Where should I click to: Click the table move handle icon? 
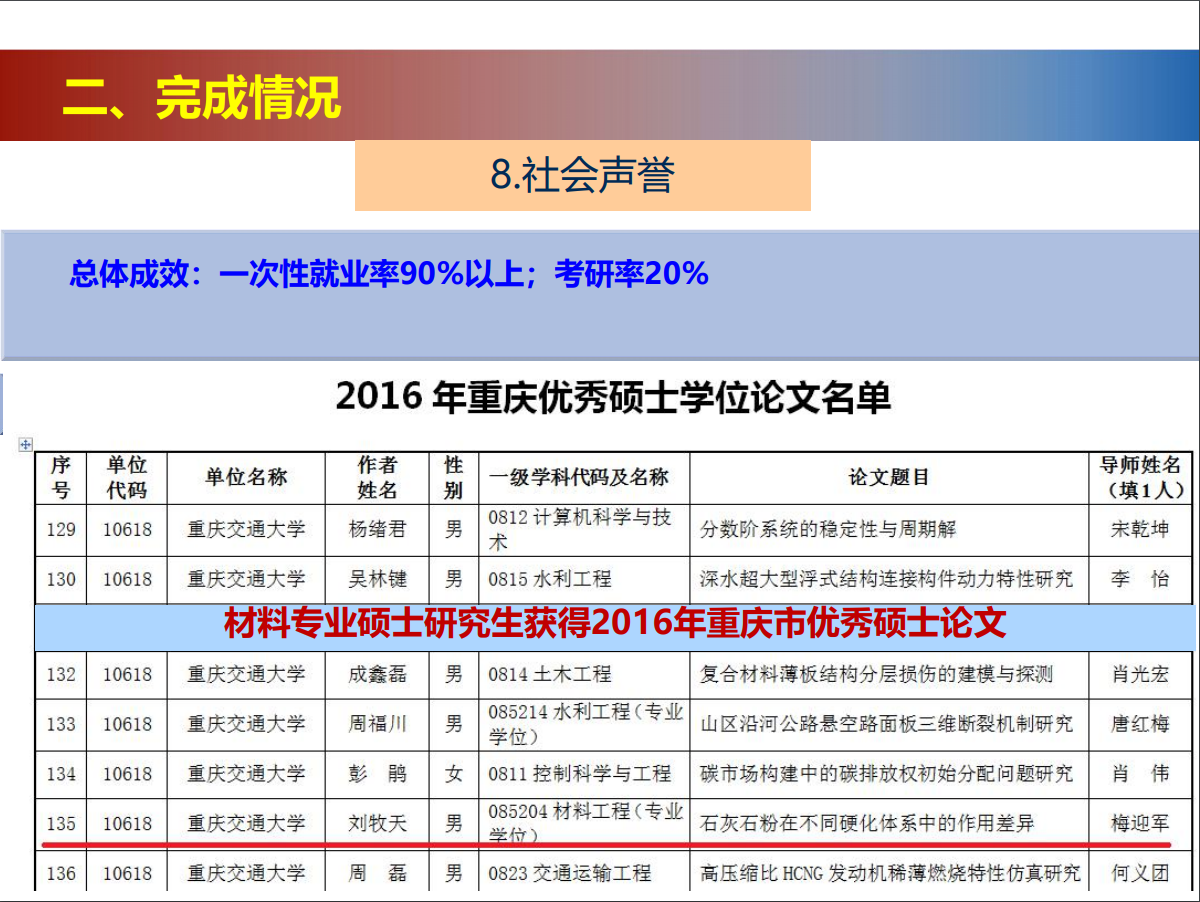click(26, 445)
